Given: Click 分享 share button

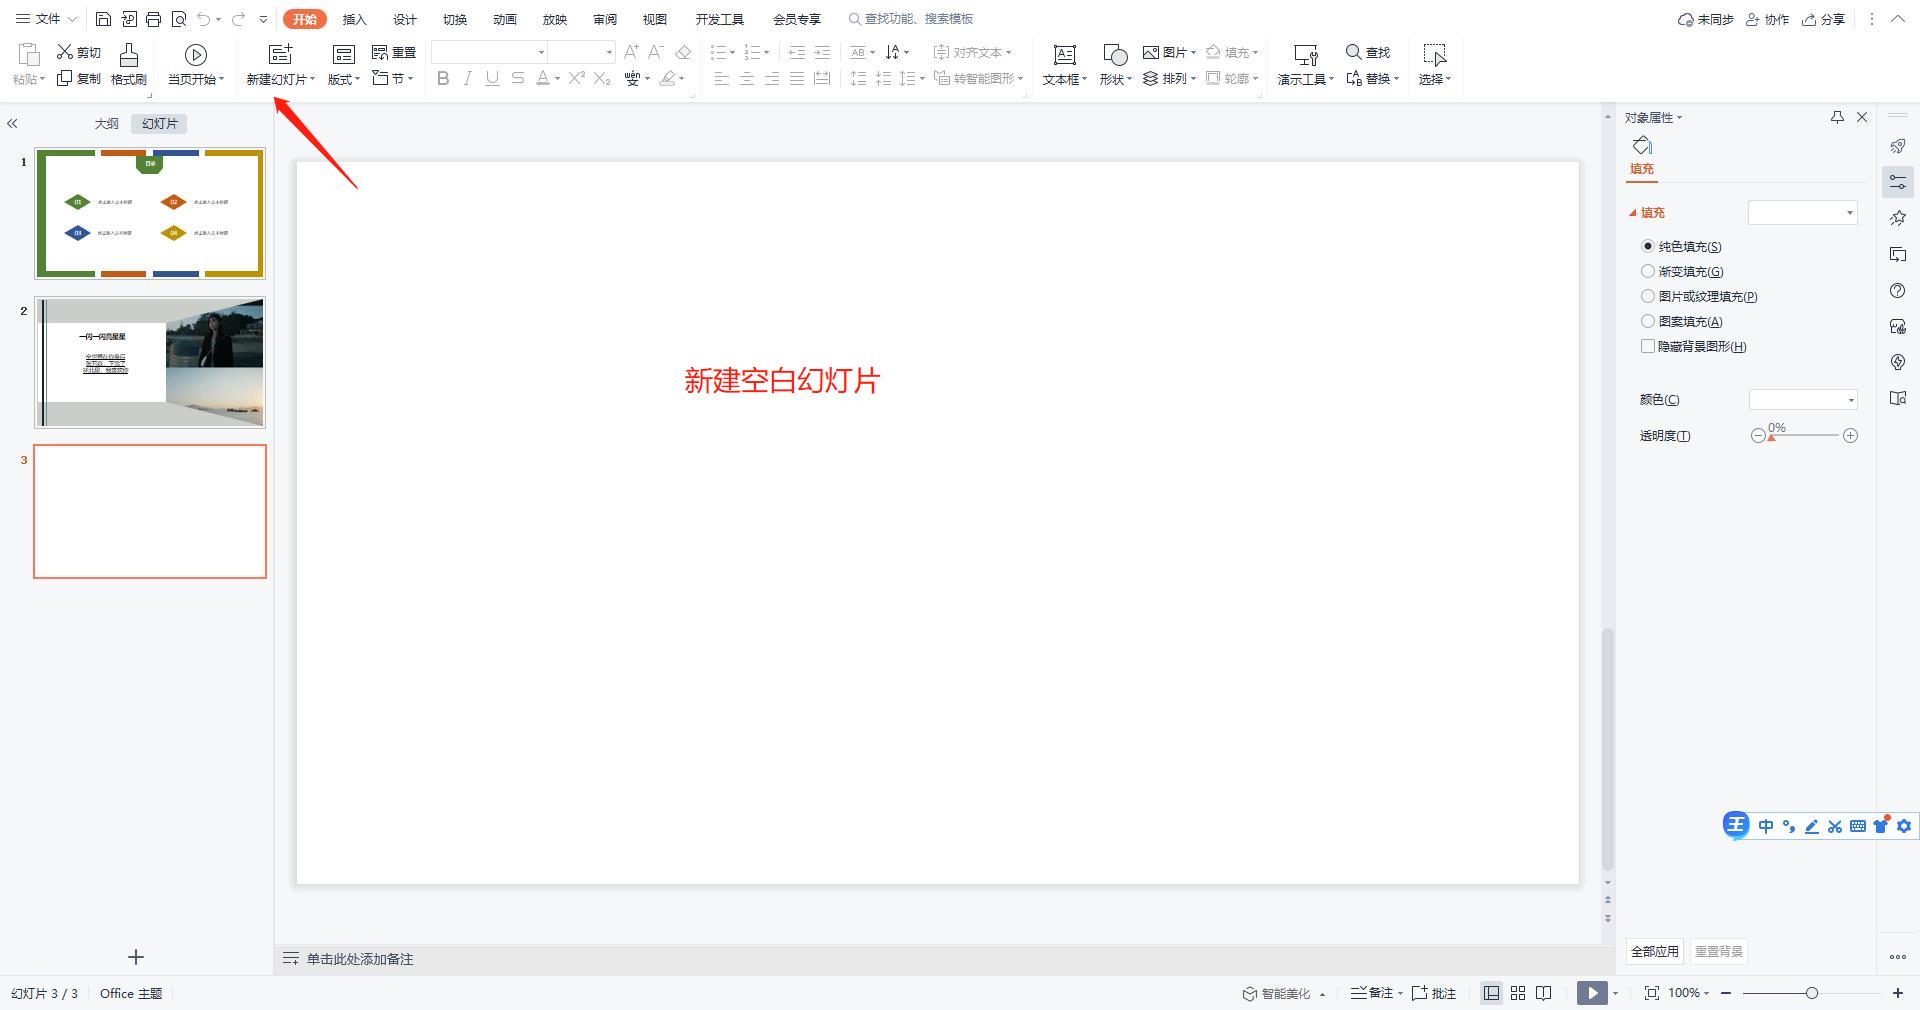Looking at the screenshot, I should coord(1823,19).
